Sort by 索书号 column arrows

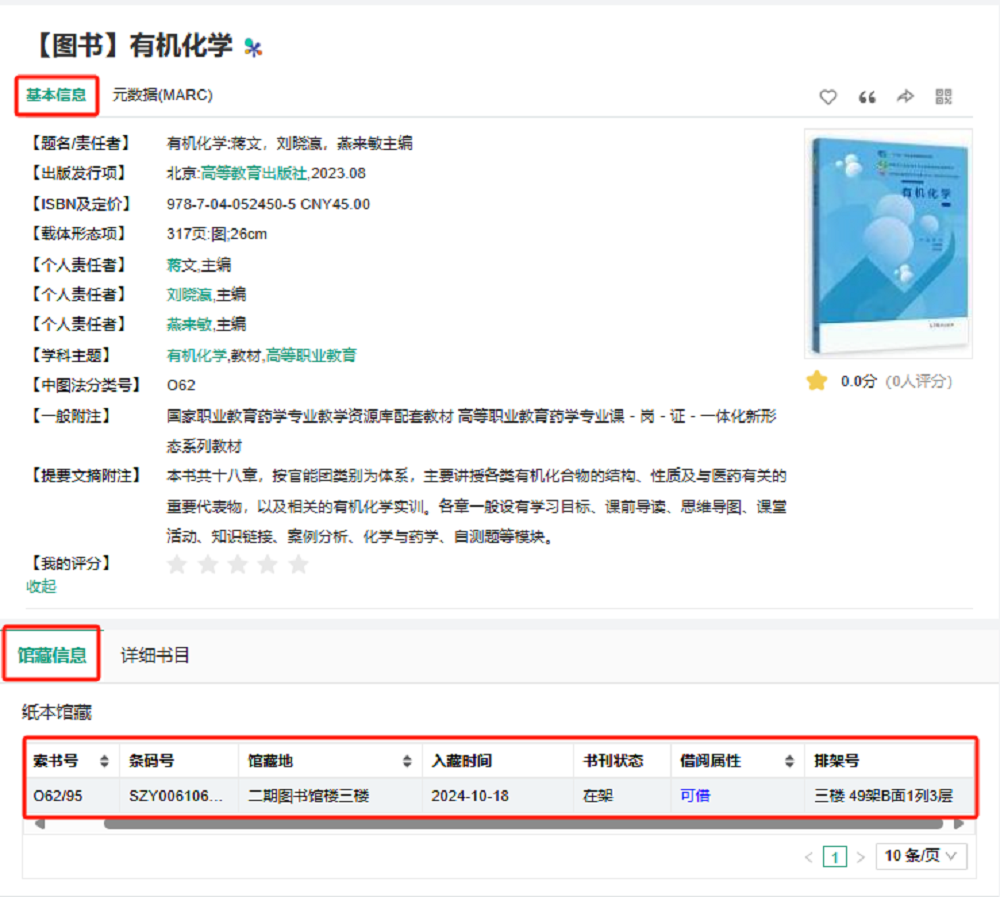click(105, 761)
